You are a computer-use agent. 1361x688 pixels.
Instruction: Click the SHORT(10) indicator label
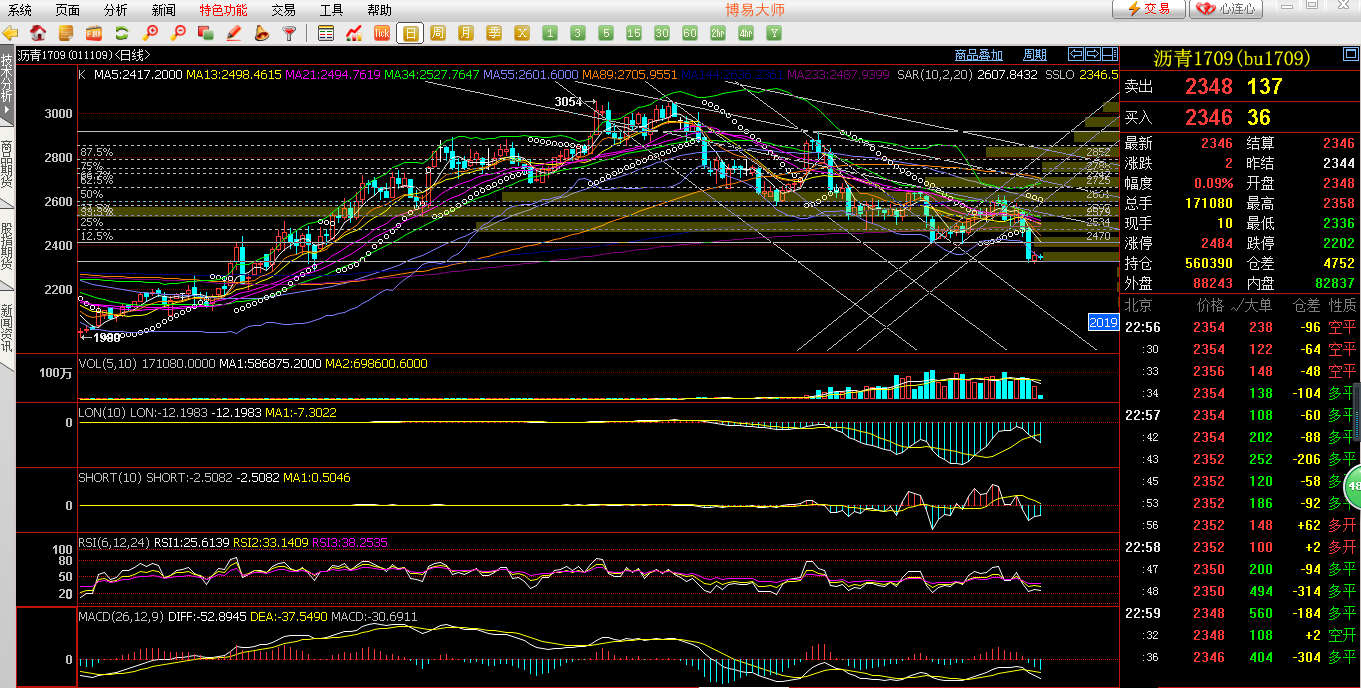[x=110, y=478]
